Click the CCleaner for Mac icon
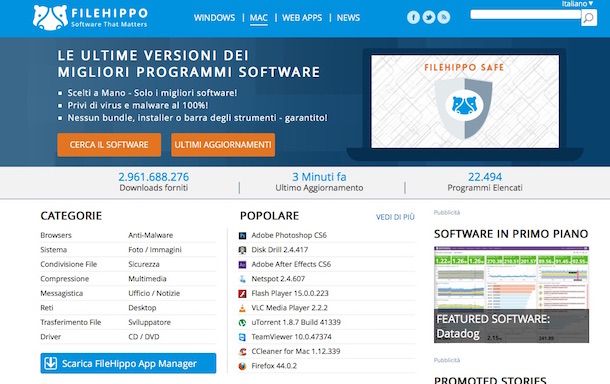The width and height of the screenshot is (610, 384). point(242,352)
